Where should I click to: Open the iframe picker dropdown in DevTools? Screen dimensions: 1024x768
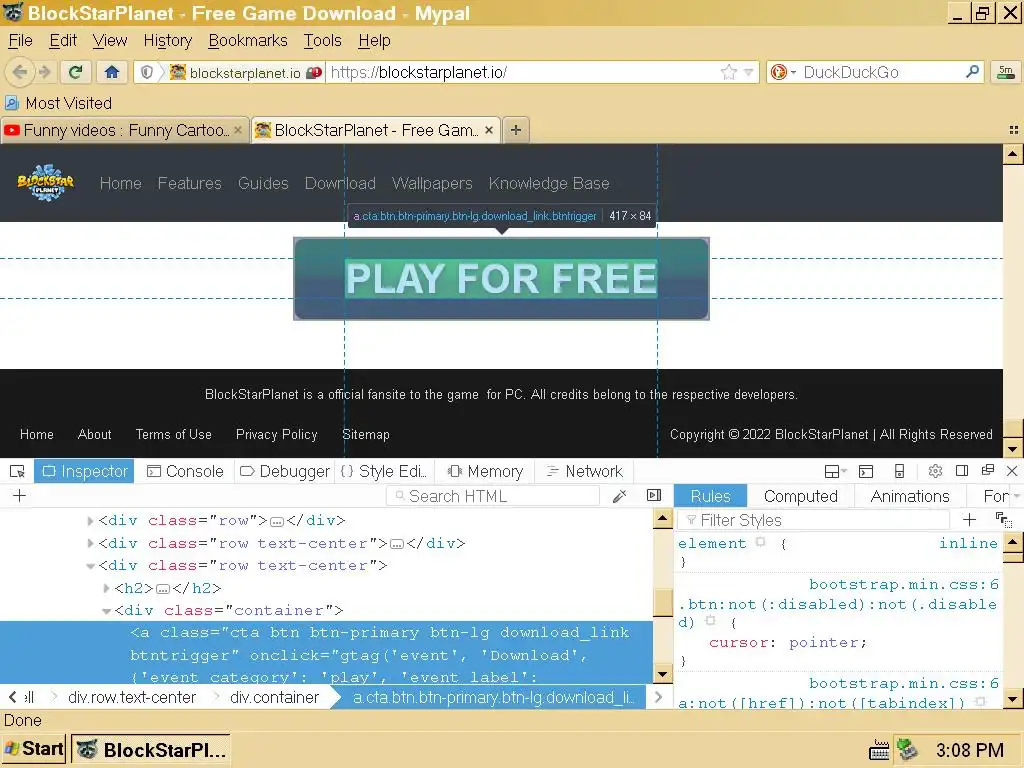point(835,472)
